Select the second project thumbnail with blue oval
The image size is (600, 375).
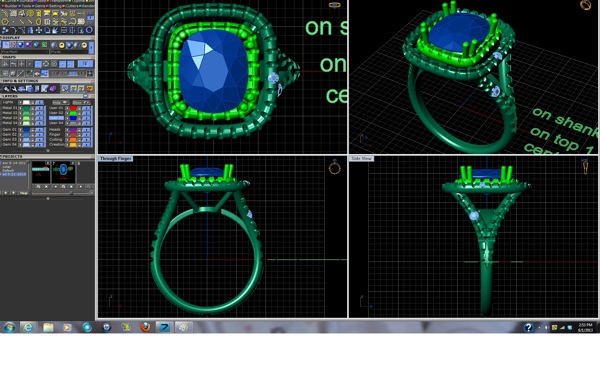click(x=64, y=172)
